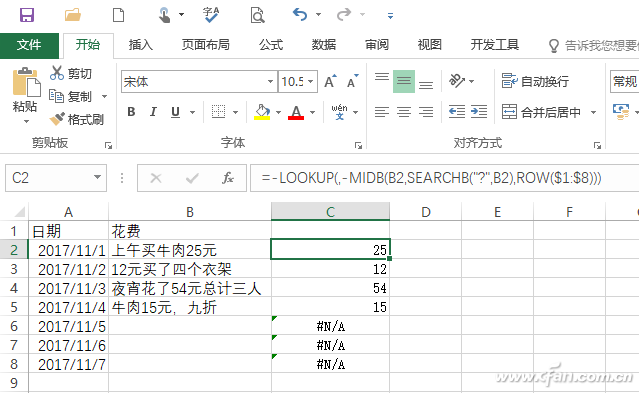639x393 pixels.
Task: Confirm formula entry with checkmark icon
Action: [192, 178]
